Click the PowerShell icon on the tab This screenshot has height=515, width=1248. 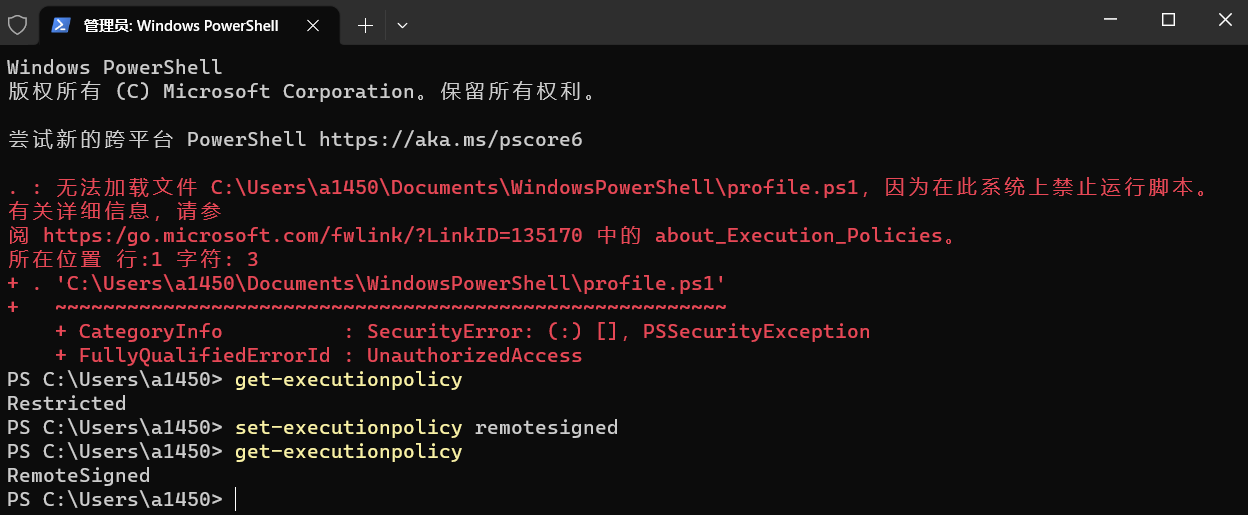point(61,25)
